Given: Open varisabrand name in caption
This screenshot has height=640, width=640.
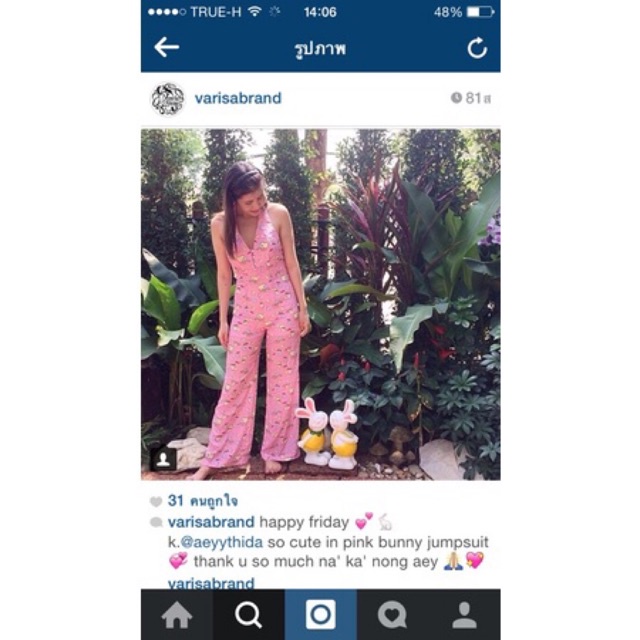Looking at the screenshot, I should (x=211, y=522).
